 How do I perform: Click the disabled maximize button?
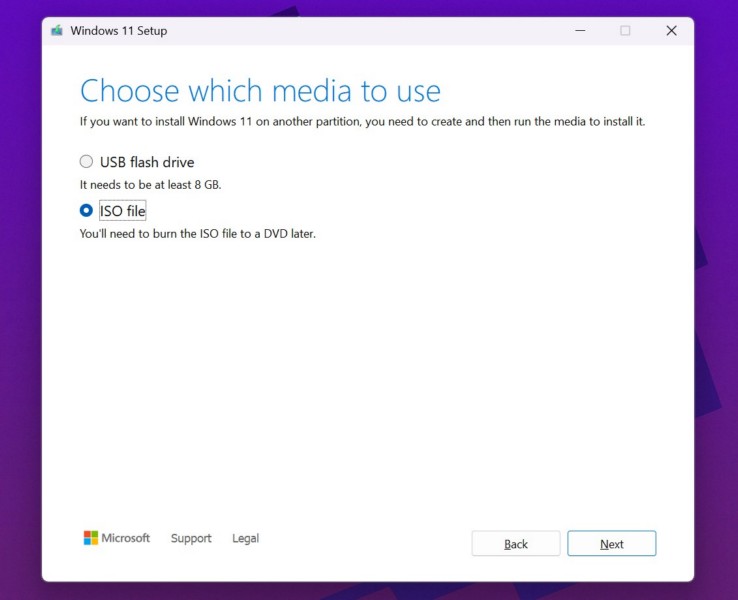pyautogui.click(x=625, y=31)
